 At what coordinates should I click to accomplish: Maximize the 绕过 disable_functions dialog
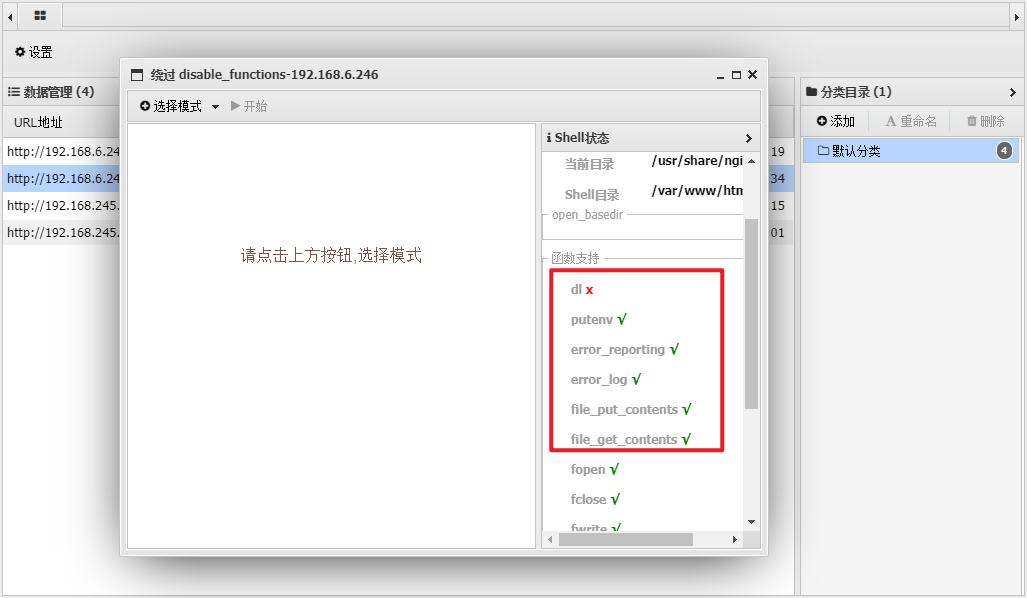[736, 75]
